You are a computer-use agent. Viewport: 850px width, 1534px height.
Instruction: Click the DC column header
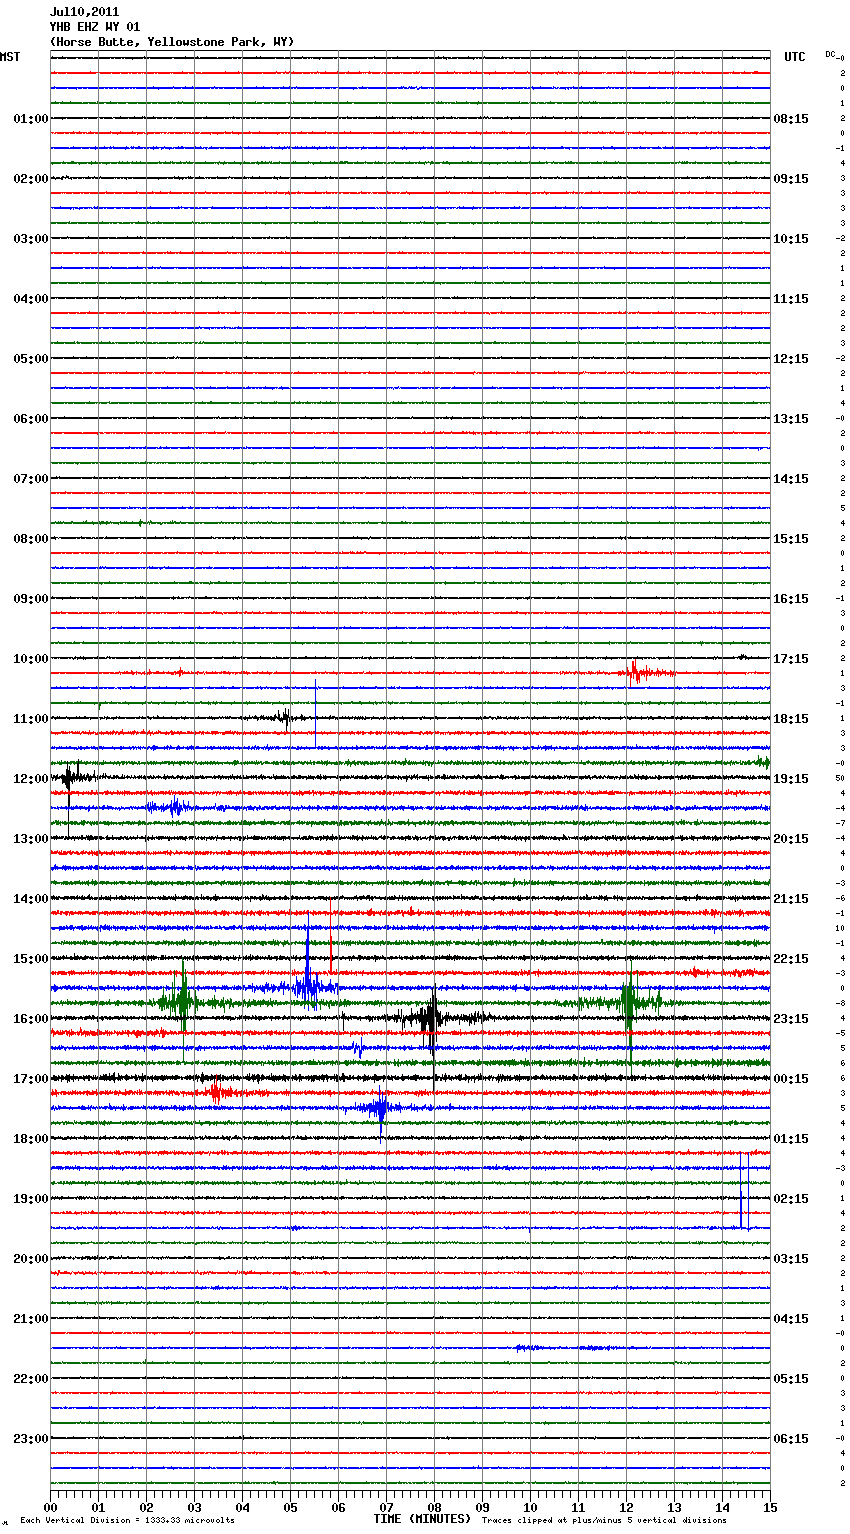pyautogui.click(x=831, y=54)
